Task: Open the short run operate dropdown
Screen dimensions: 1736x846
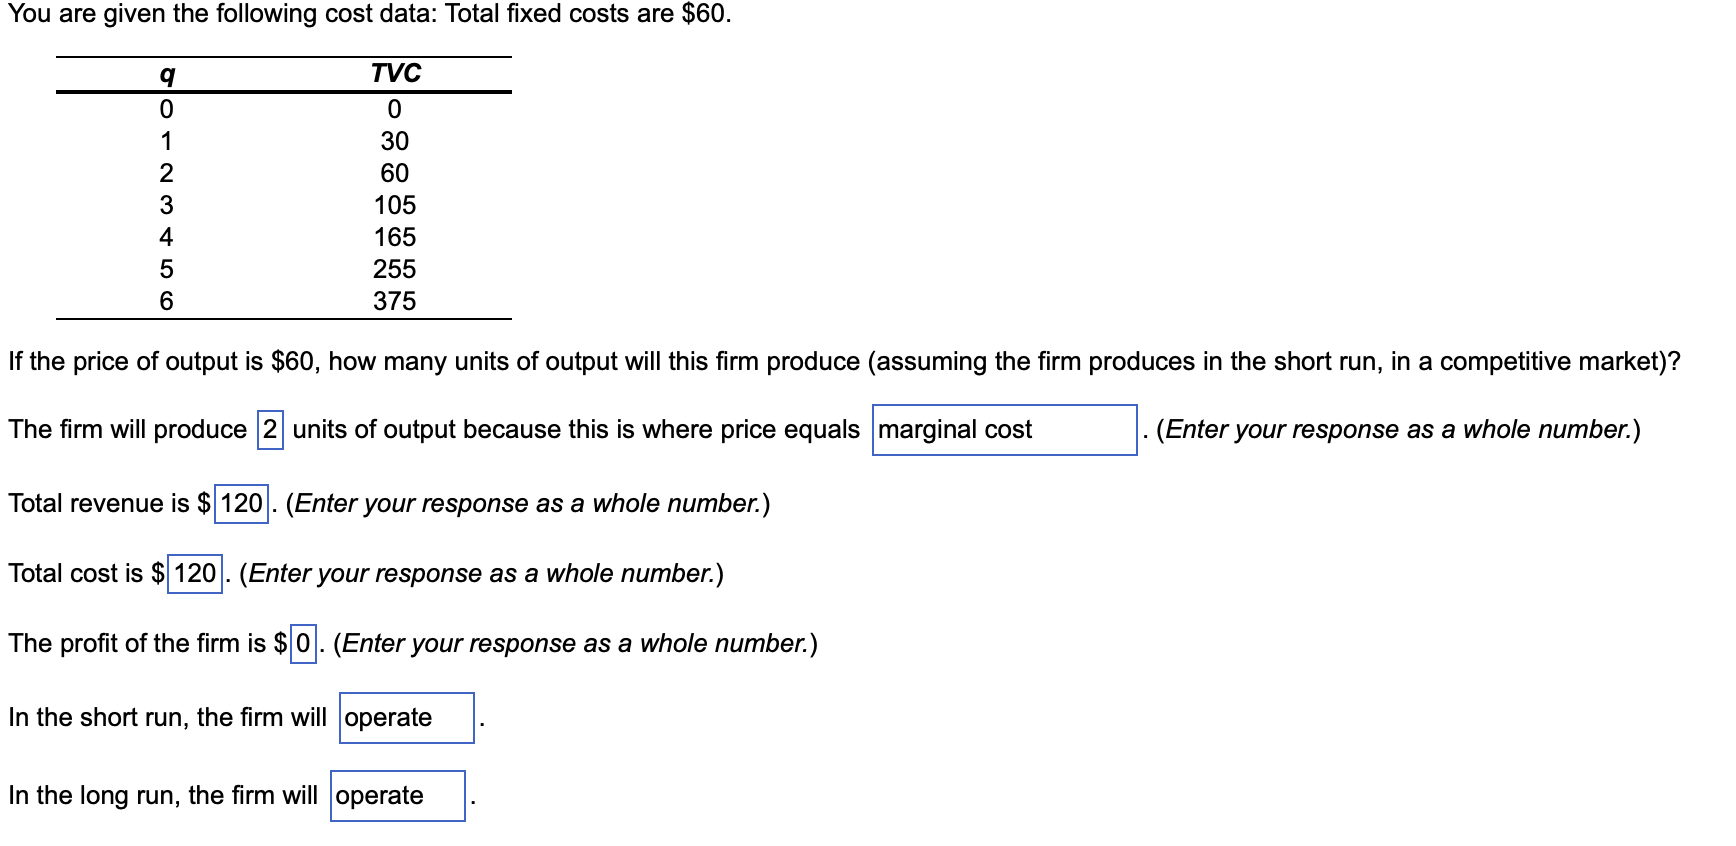Action: pyautogui.click(x=407, y=718)
